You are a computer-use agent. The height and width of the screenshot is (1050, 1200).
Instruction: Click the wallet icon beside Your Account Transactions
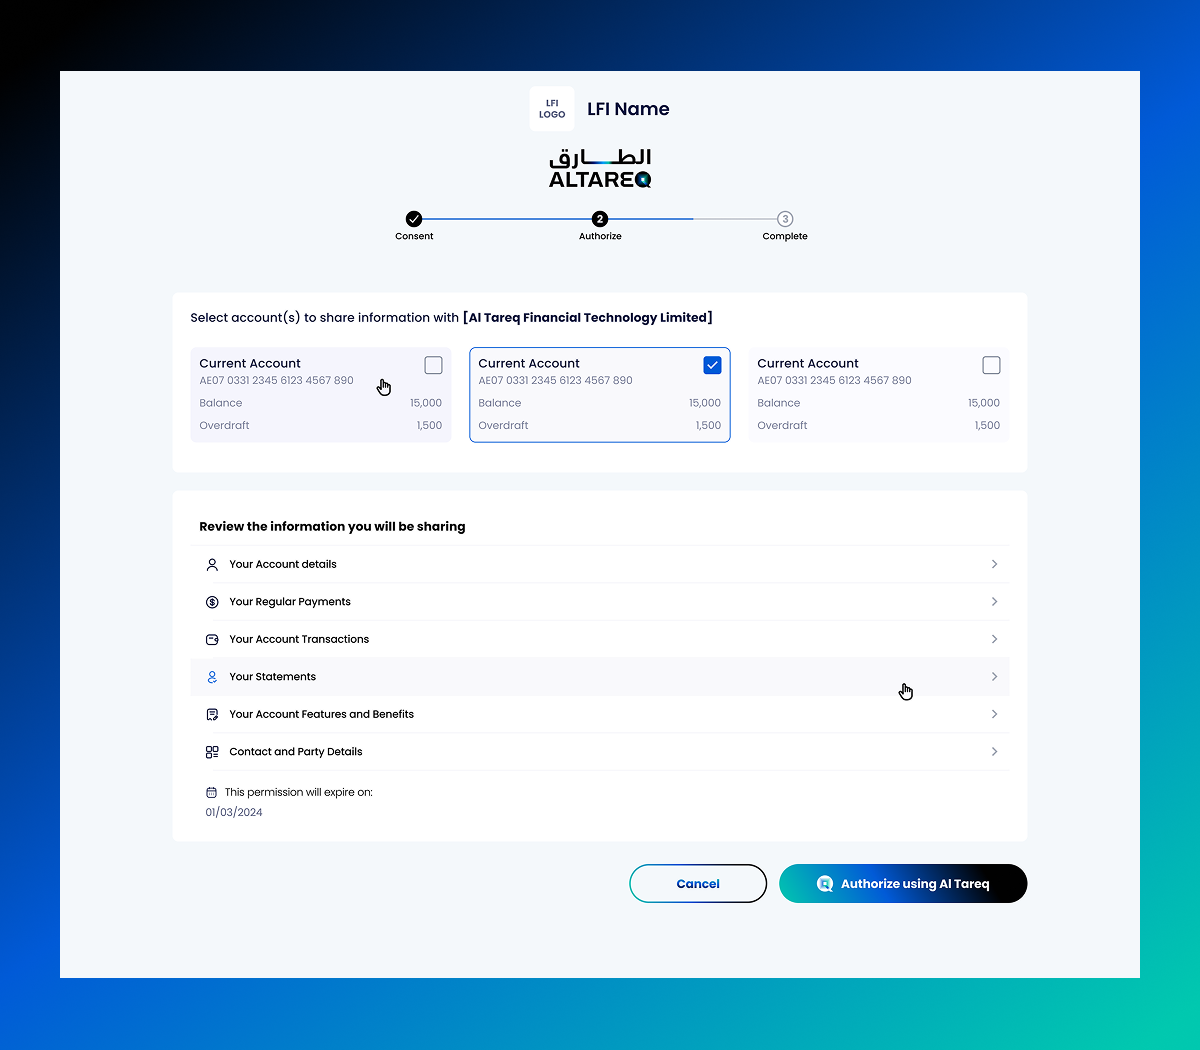tap(212, 640)
